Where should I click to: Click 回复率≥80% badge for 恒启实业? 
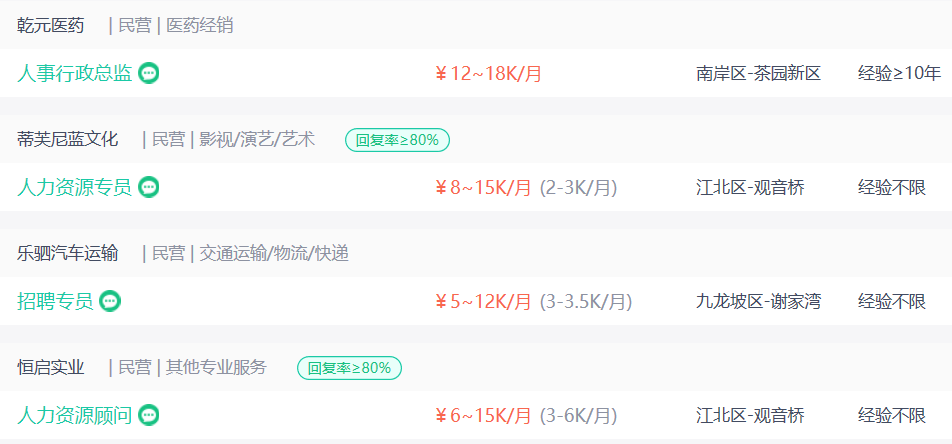[349, 368]
